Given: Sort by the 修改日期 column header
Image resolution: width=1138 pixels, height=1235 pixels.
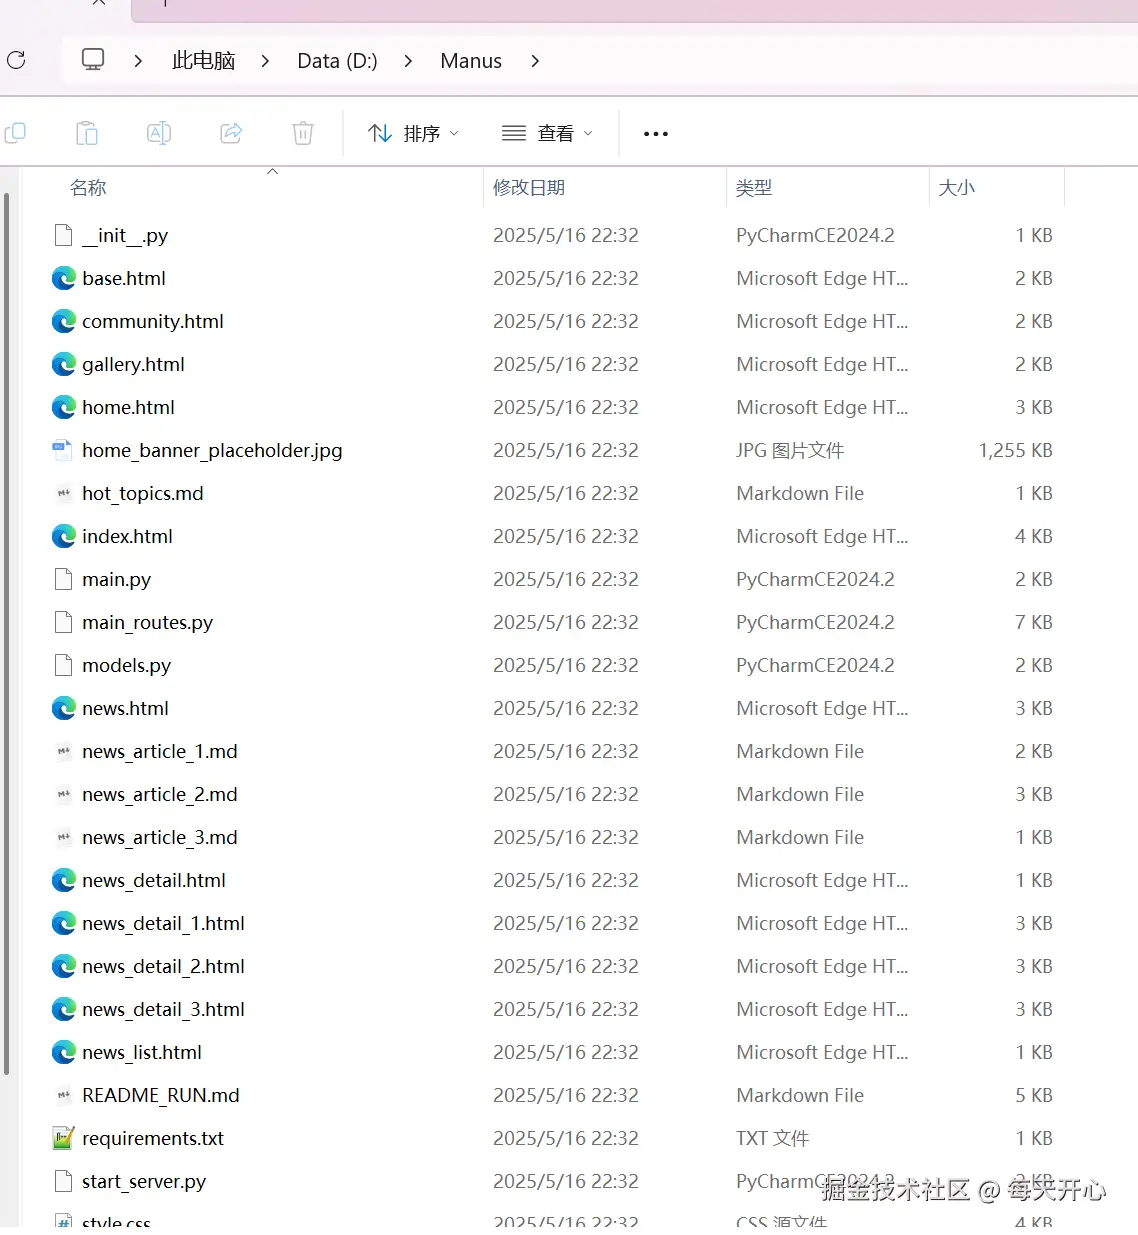Looking at the screenshot, I should pyautogui.click(x=529, y=188).
